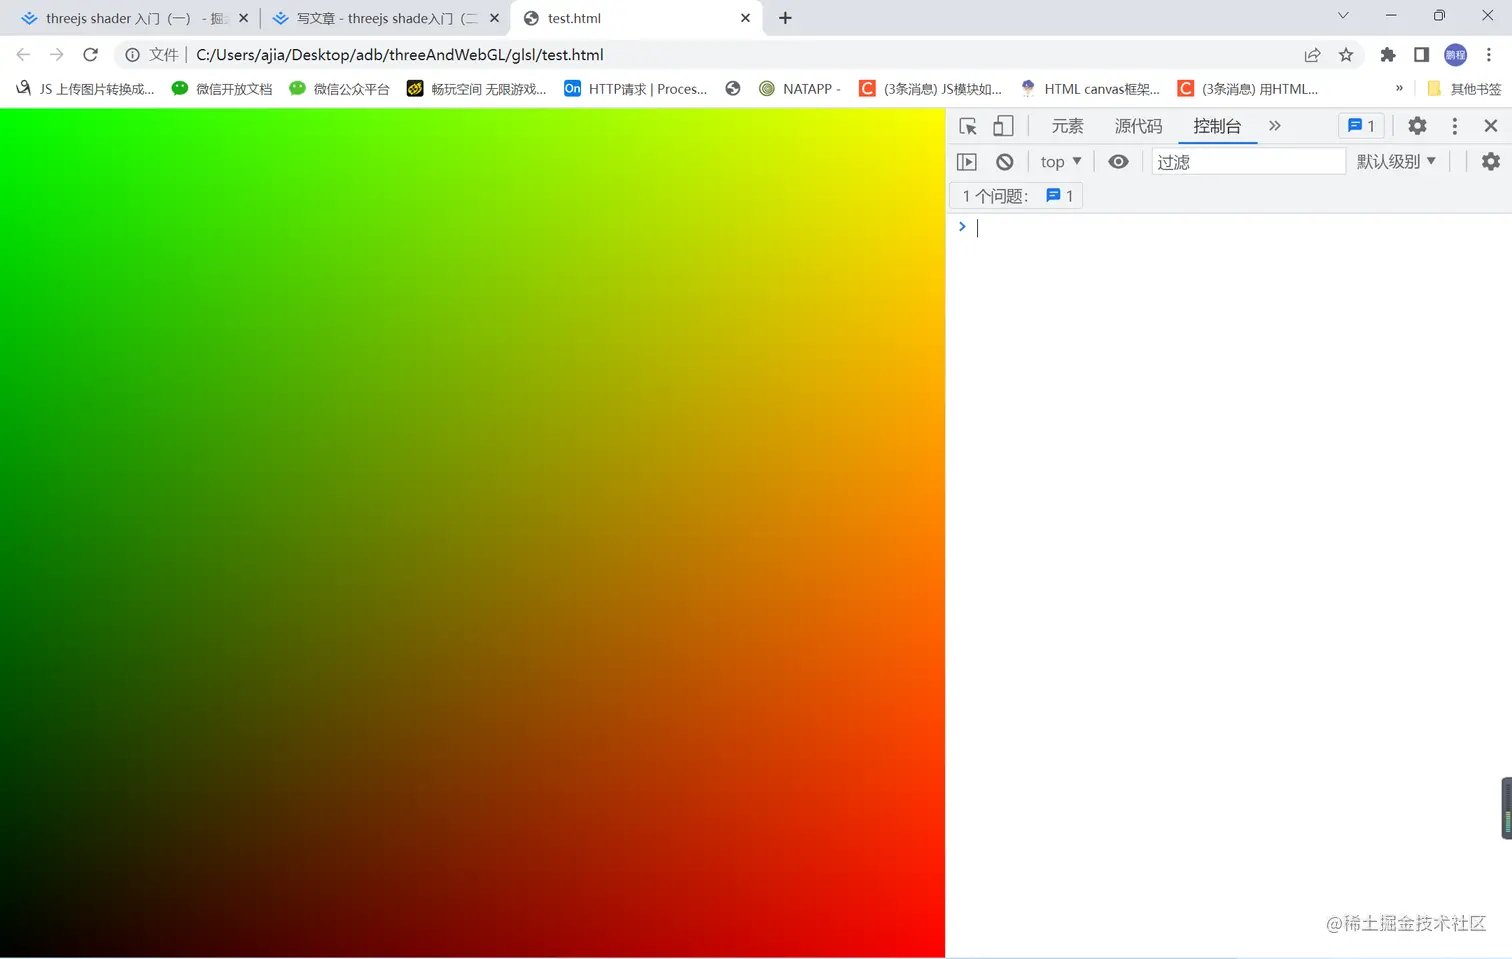The height and width of the screenshot is (959, 1512).
Task: Open a new browser tab
Action: (x=785, y=18)
